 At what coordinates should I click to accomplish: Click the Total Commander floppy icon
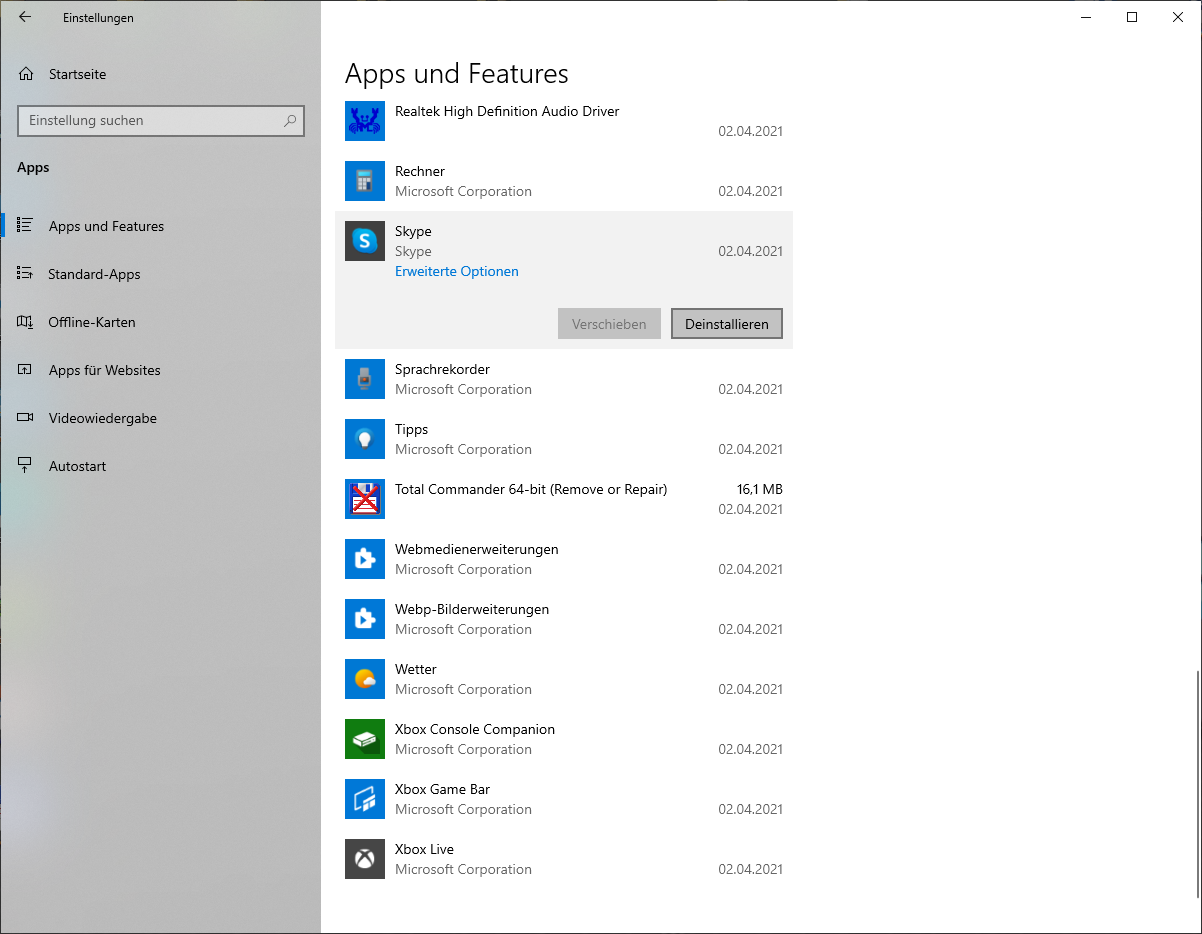tap(365, 499)
